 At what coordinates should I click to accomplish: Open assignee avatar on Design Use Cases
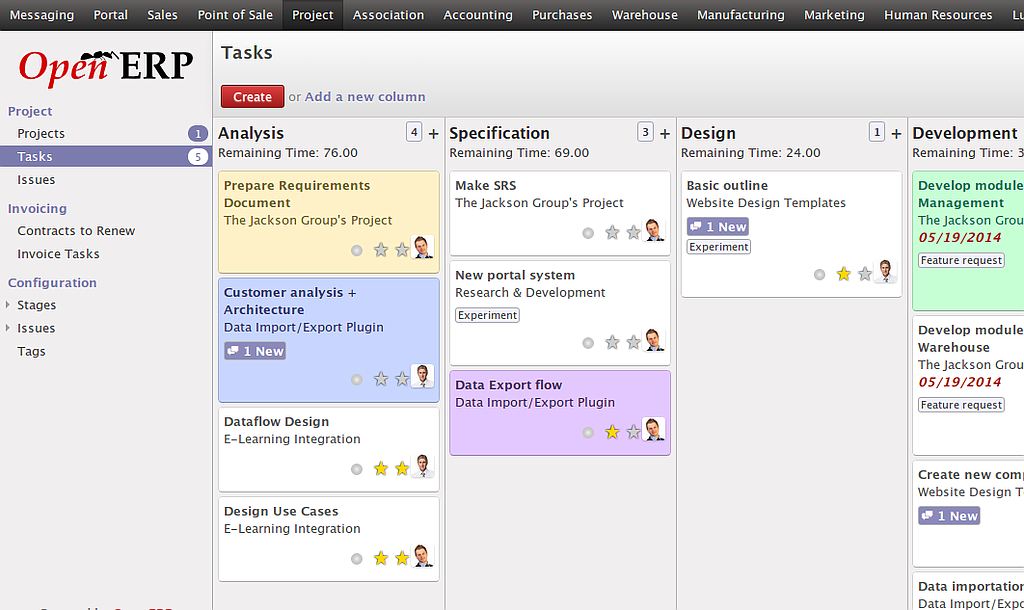pyautogui.click(x=423, y=555)
